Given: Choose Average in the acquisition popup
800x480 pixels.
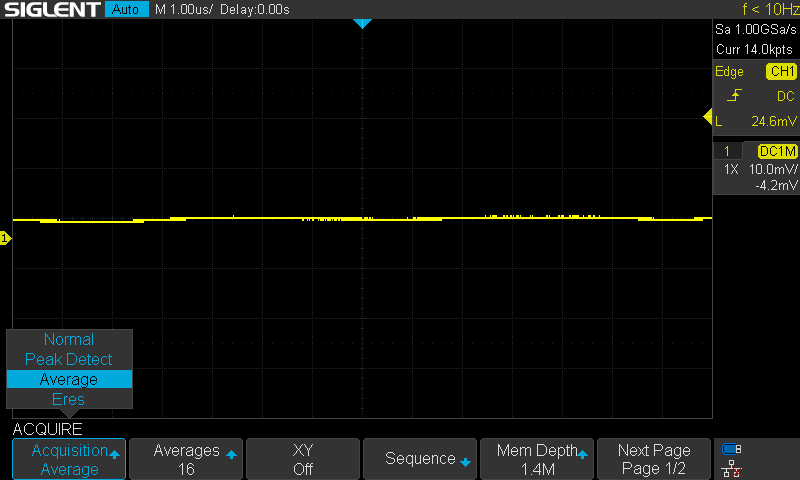Looking at the screenshot, I should pos(69,380).
